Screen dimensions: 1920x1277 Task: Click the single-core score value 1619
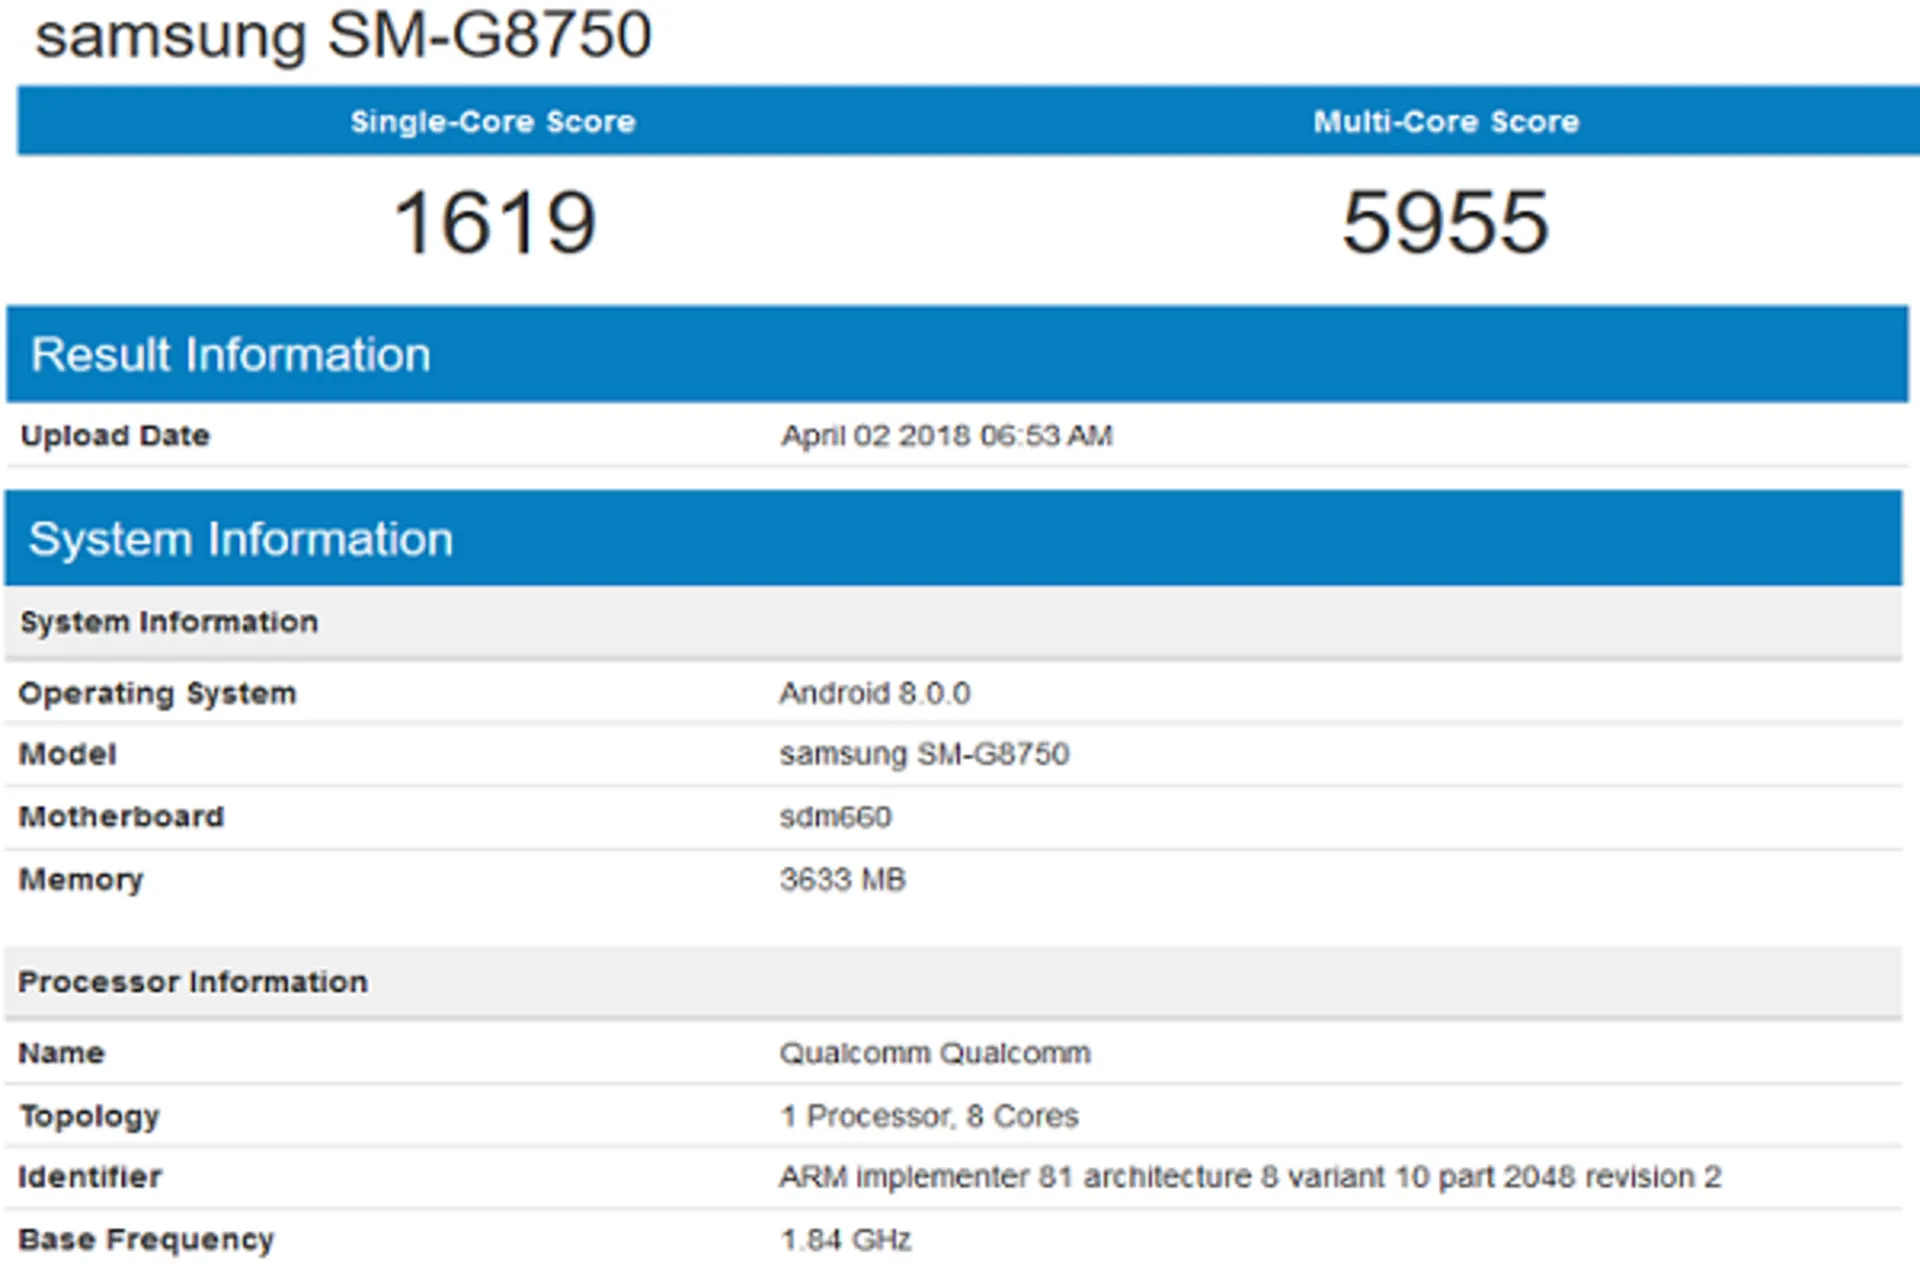pos(495,223)
